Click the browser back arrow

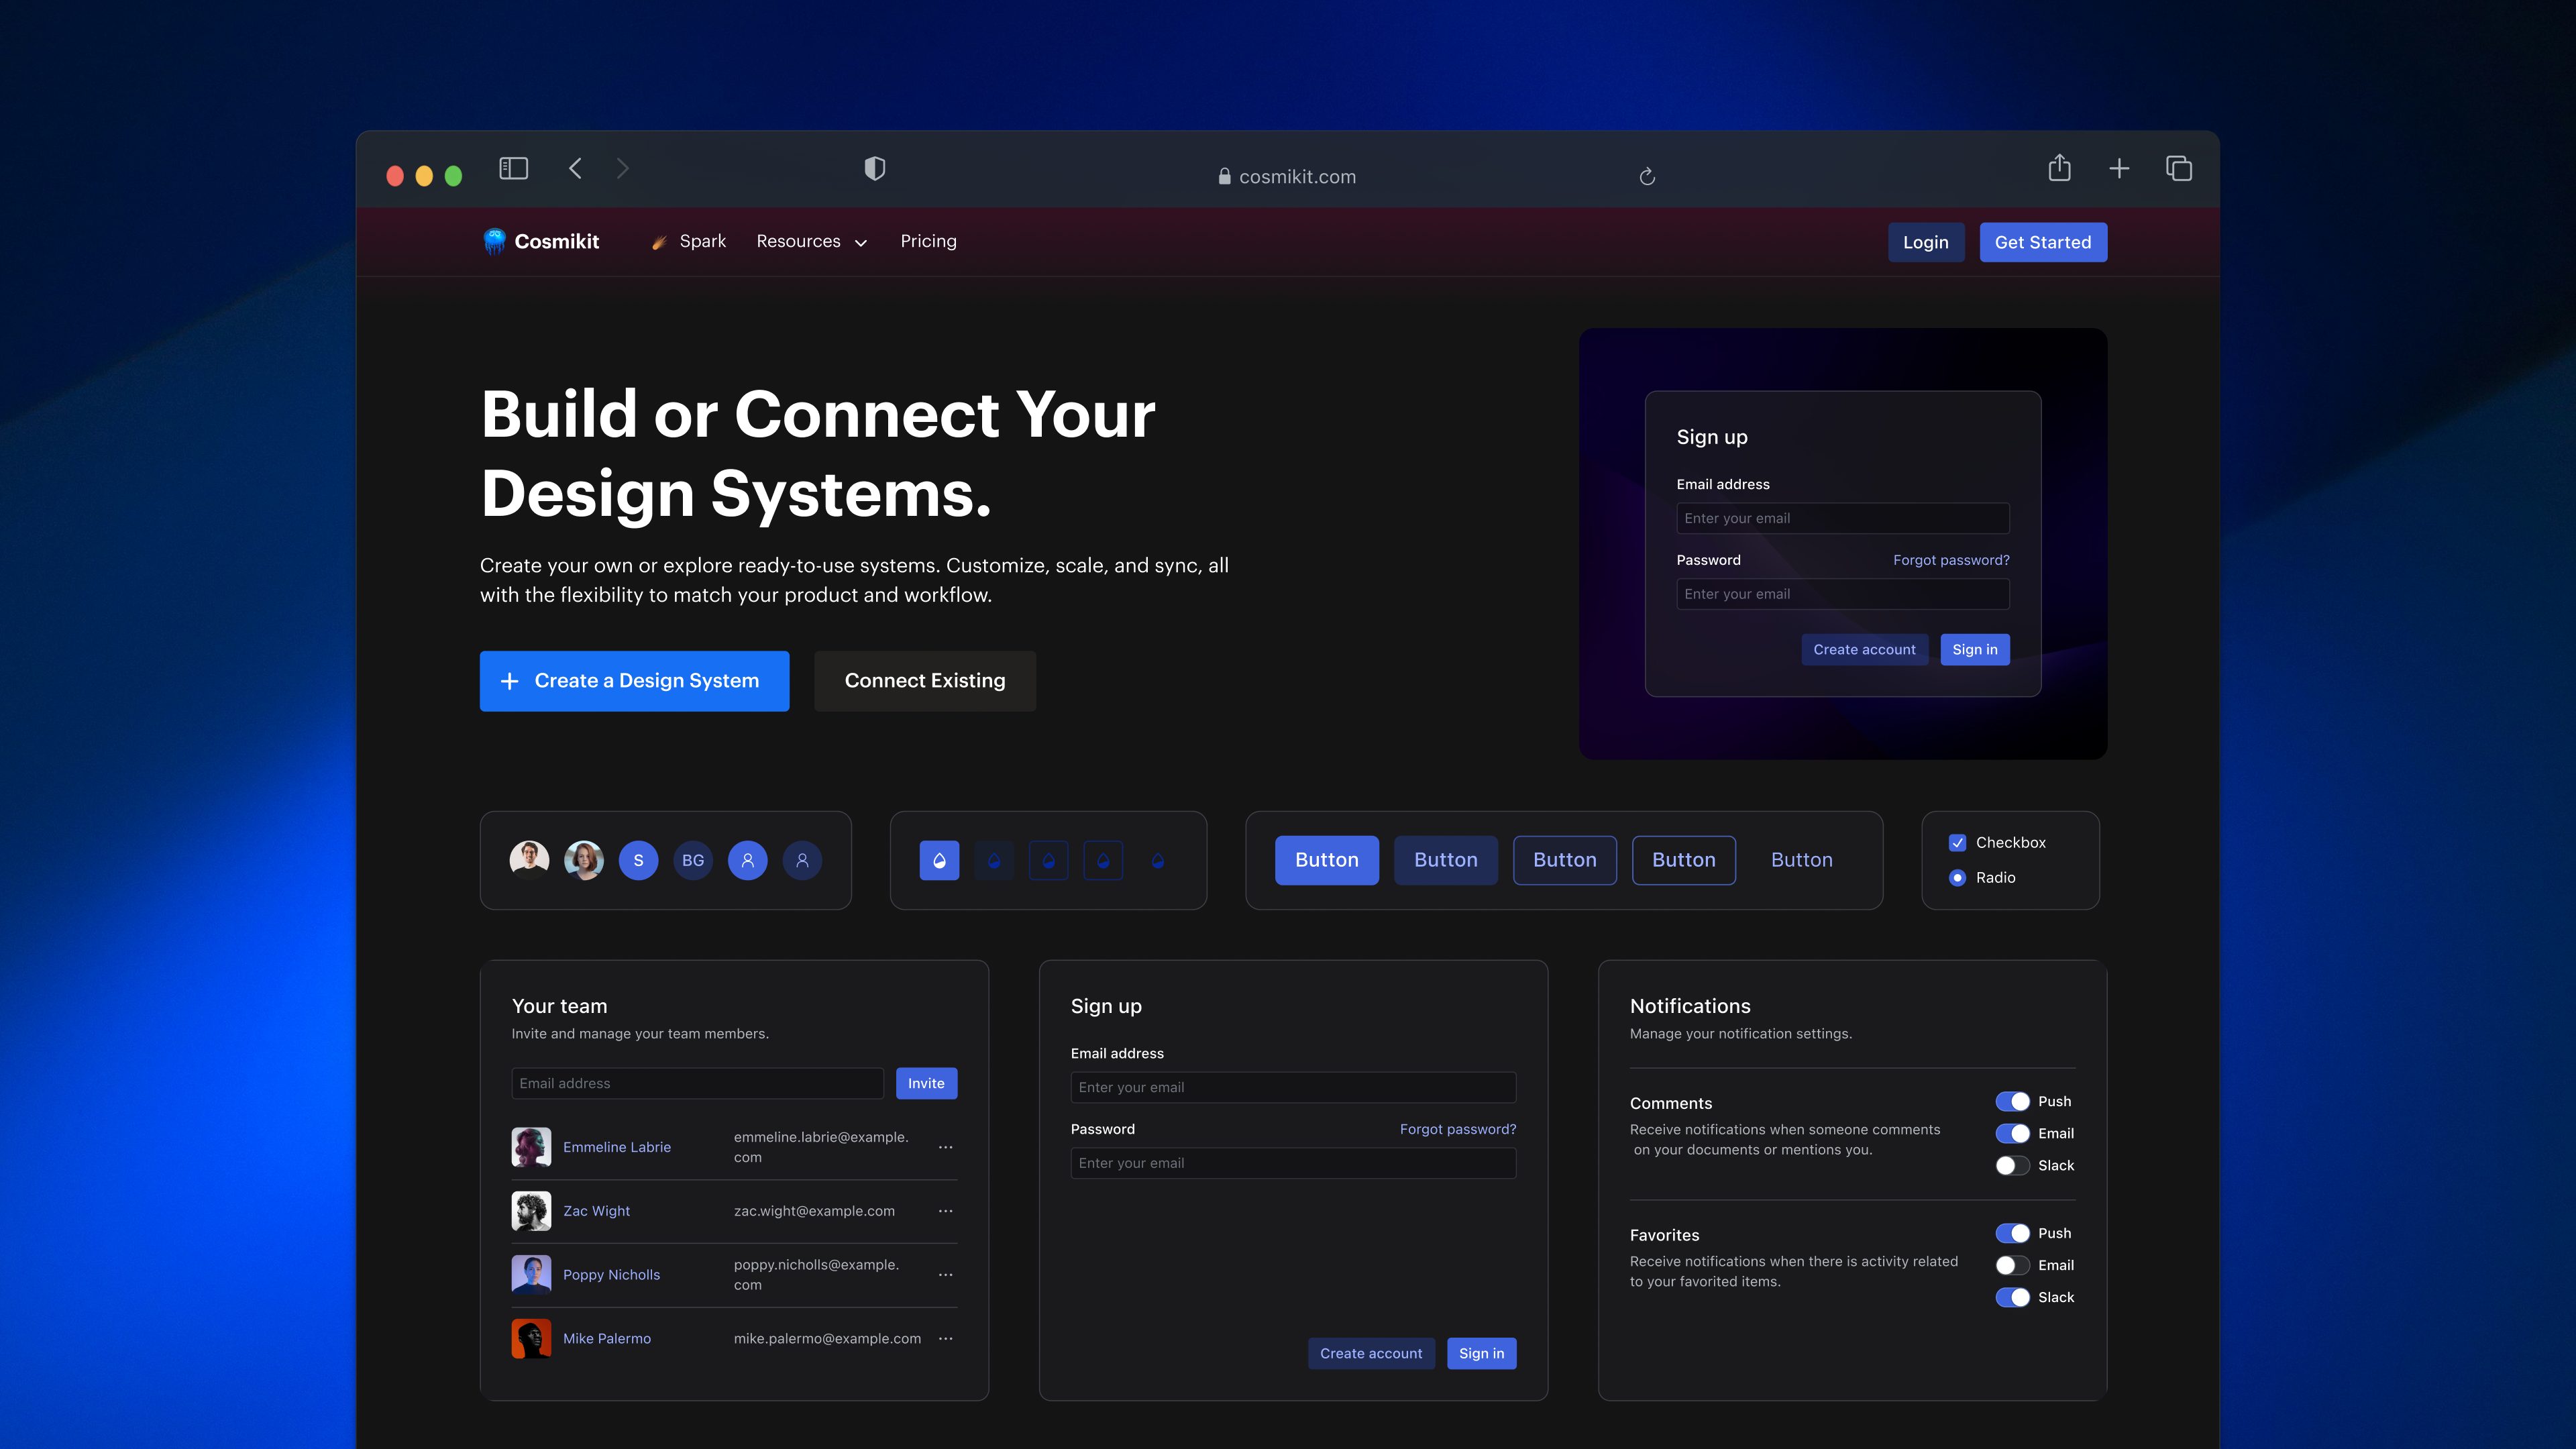pos(575,168)
